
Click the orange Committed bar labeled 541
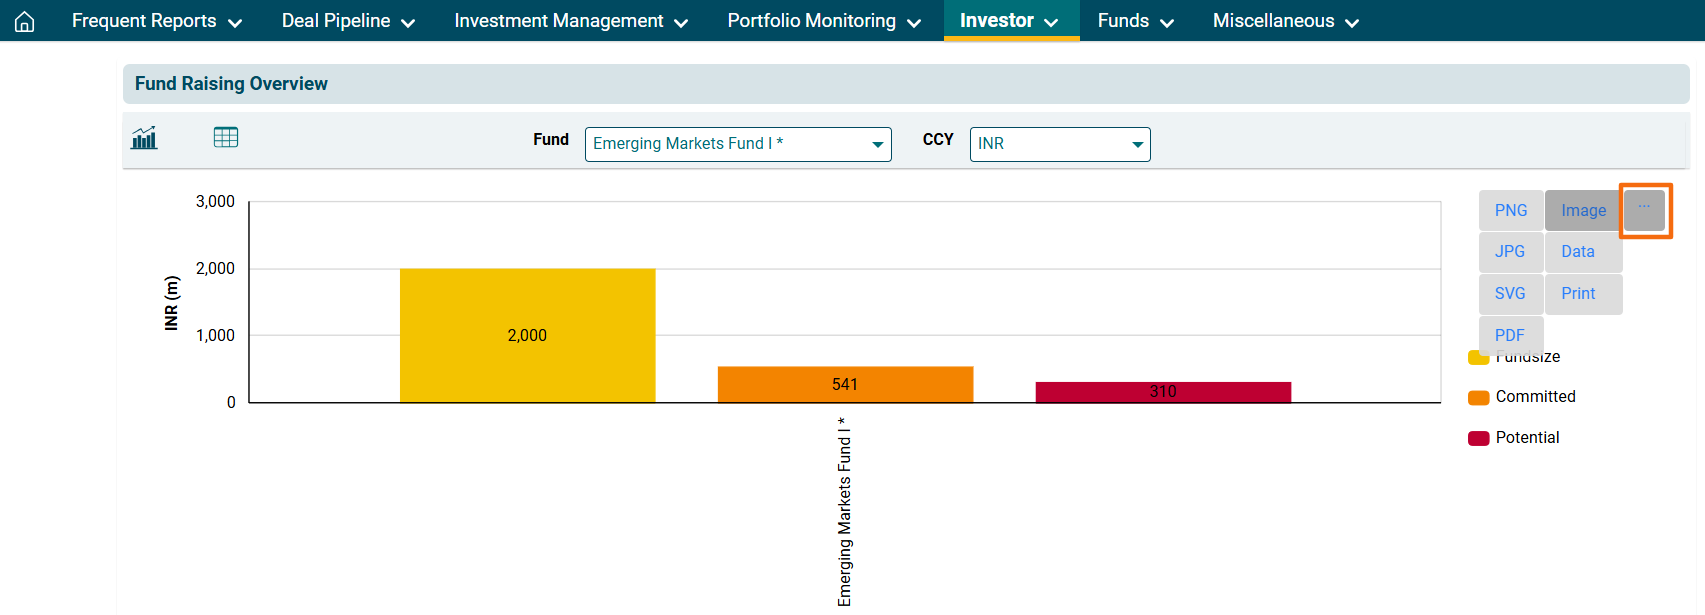pyautogui.click(x=845, y=385)
